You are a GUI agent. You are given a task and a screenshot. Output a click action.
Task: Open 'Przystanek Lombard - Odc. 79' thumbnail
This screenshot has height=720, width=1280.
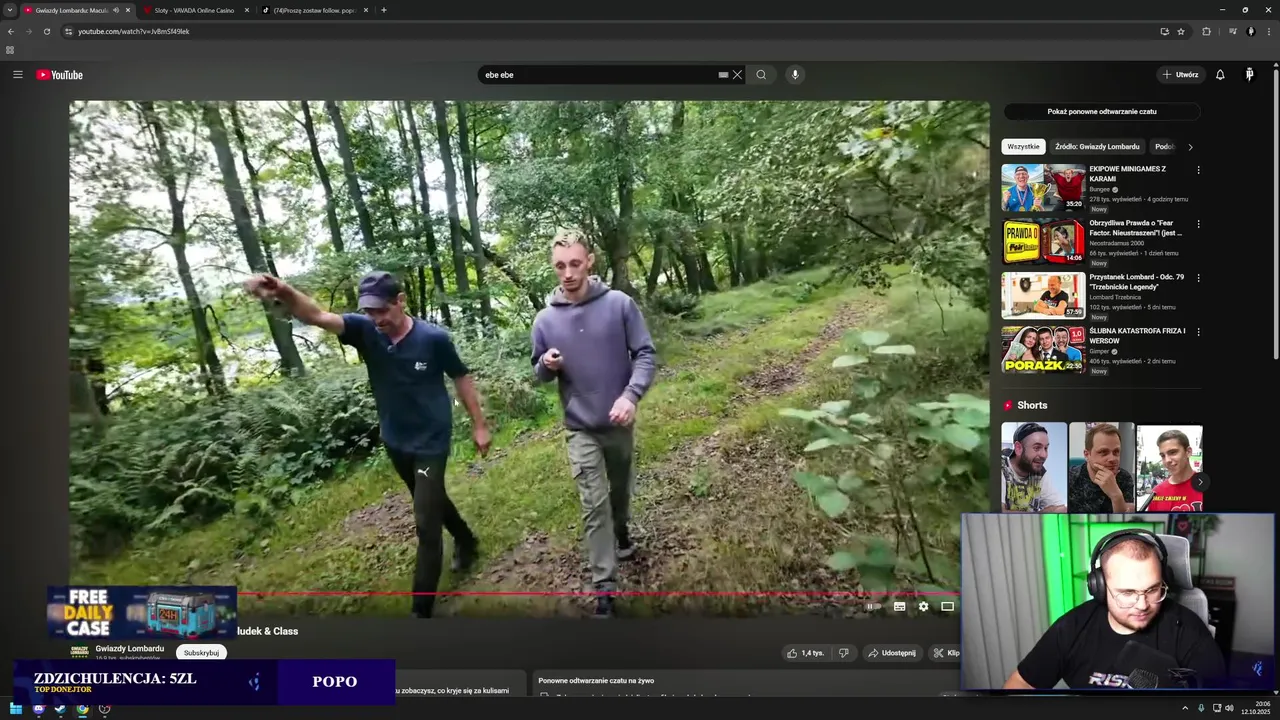[x=1043, y=295]
